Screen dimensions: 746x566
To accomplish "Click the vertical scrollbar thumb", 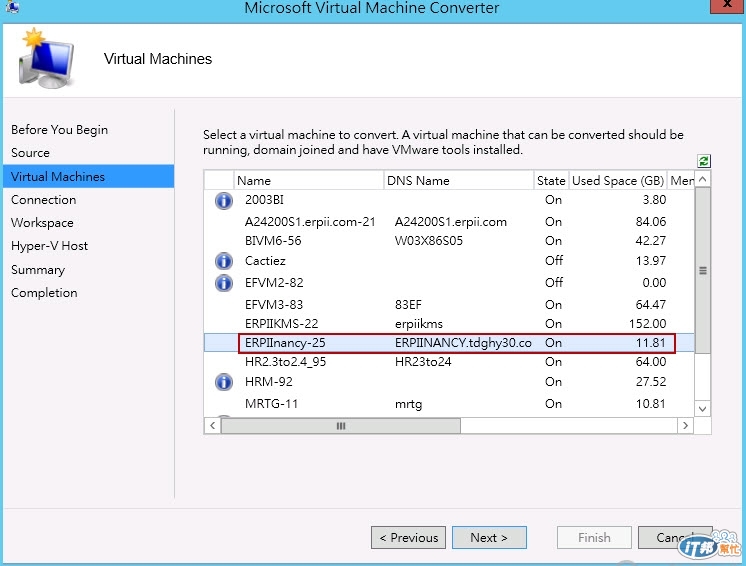I will point(703,270).
